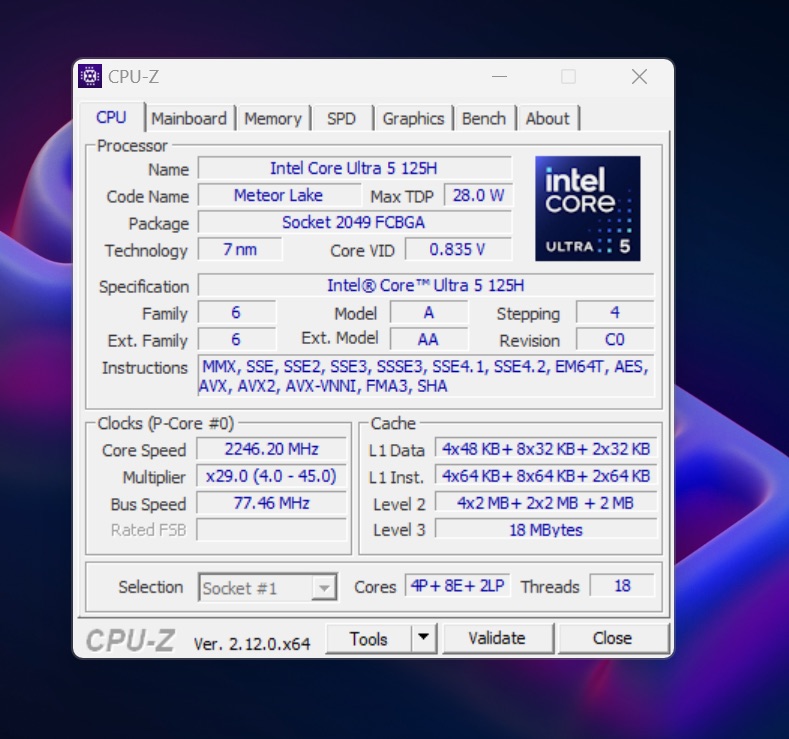Click the Ext. Family value 6
Viewport: 789px width, 739px height.
click(236, 339)
